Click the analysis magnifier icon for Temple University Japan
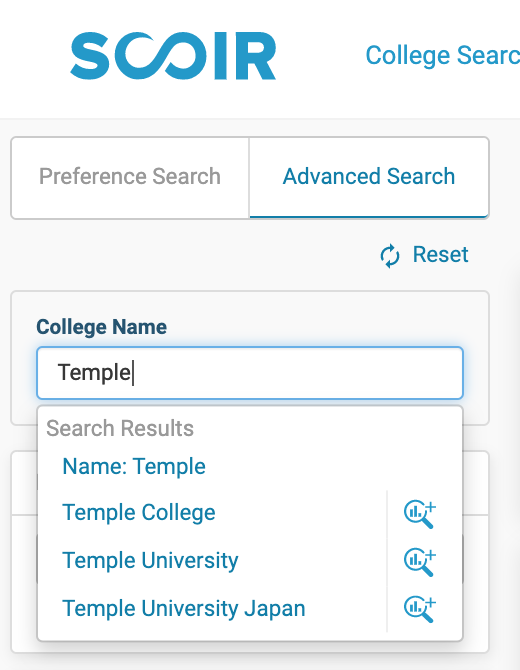 (x=420, y=609)
